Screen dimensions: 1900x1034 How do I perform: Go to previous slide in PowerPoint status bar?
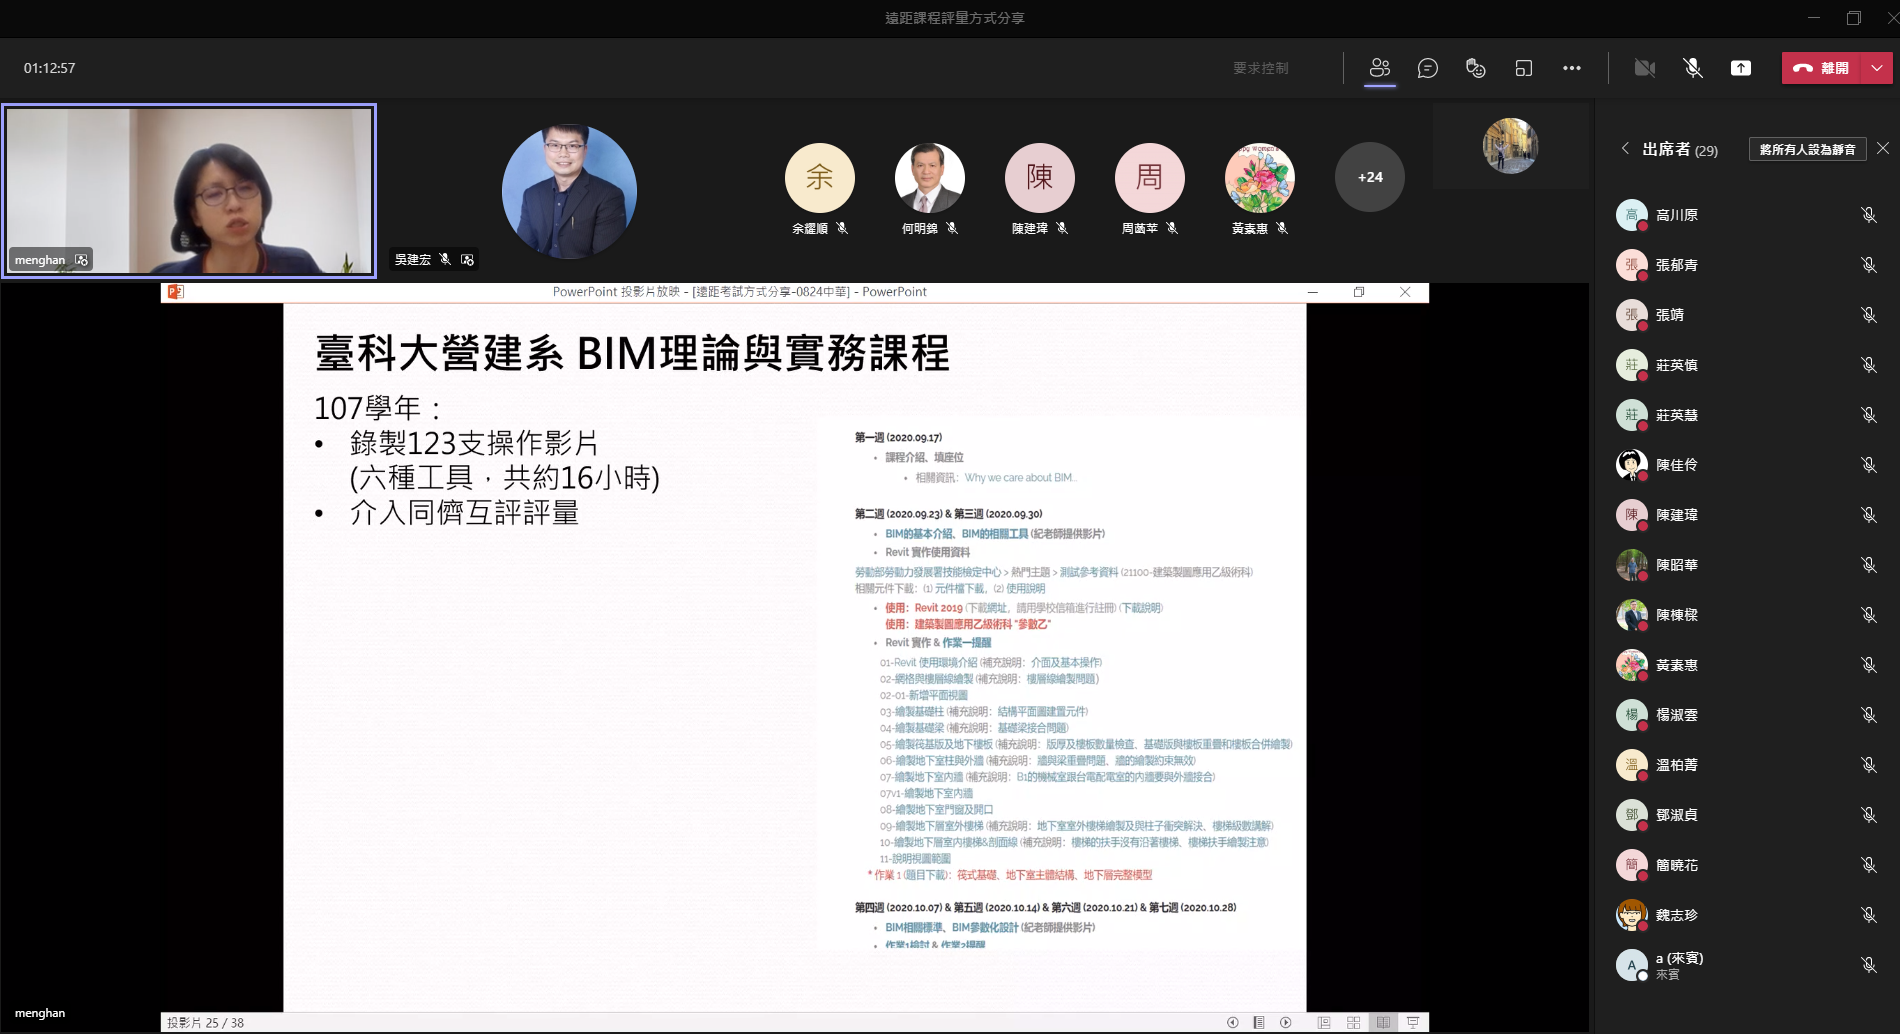1232,1022
